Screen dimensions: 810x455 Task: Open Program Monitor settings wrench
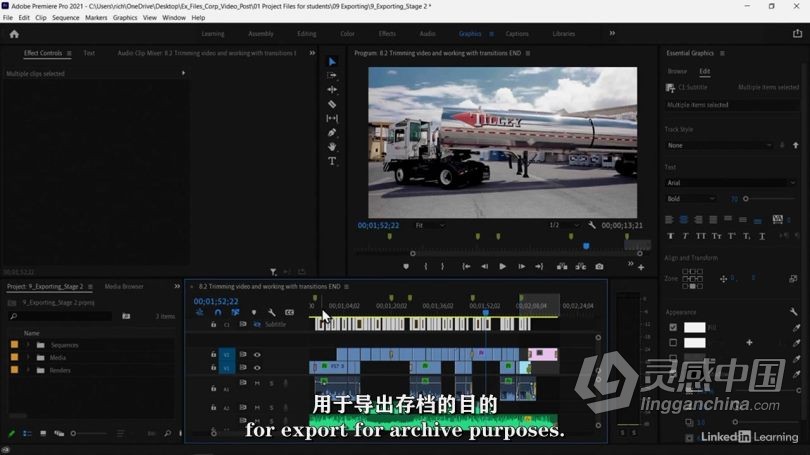pos(592,225)
